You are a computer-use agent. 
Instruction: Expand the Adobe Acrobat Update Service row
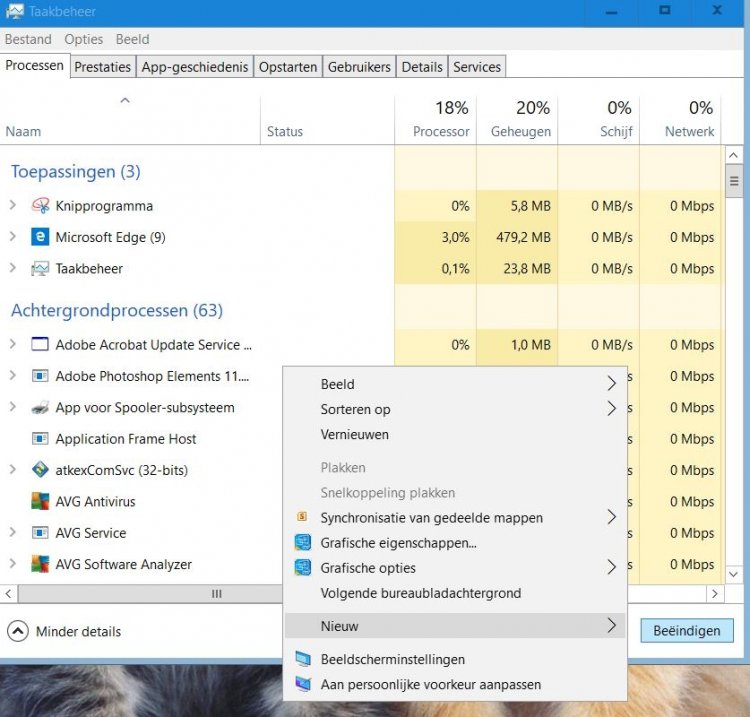click(x=13, y=345)
